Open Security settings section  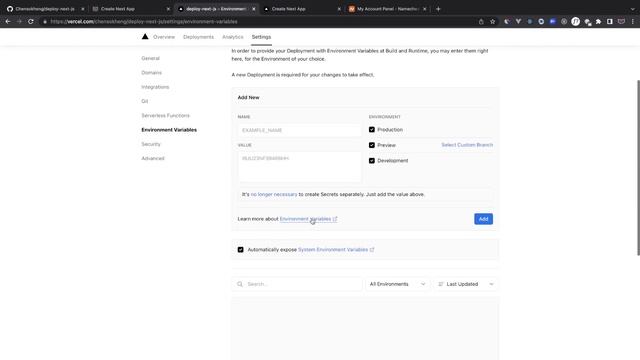coord(151,144)
